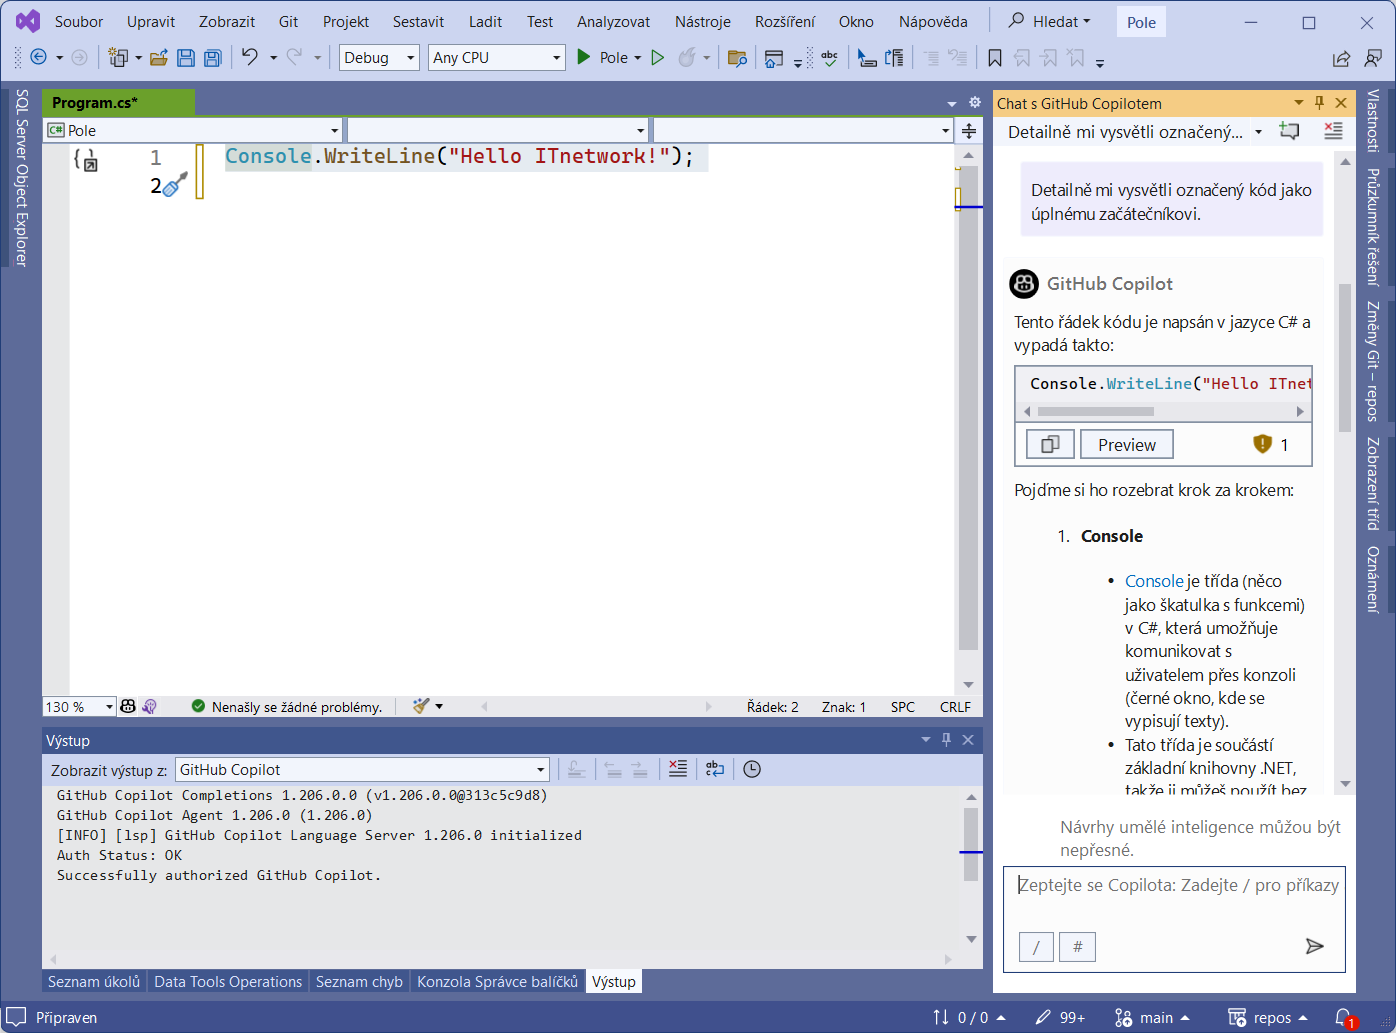Image resolution: width=1396 pixels, height=1033 pixels.
Task: Click the Save All disks icon
Action: pyautogui.click(x=212, y=58)
